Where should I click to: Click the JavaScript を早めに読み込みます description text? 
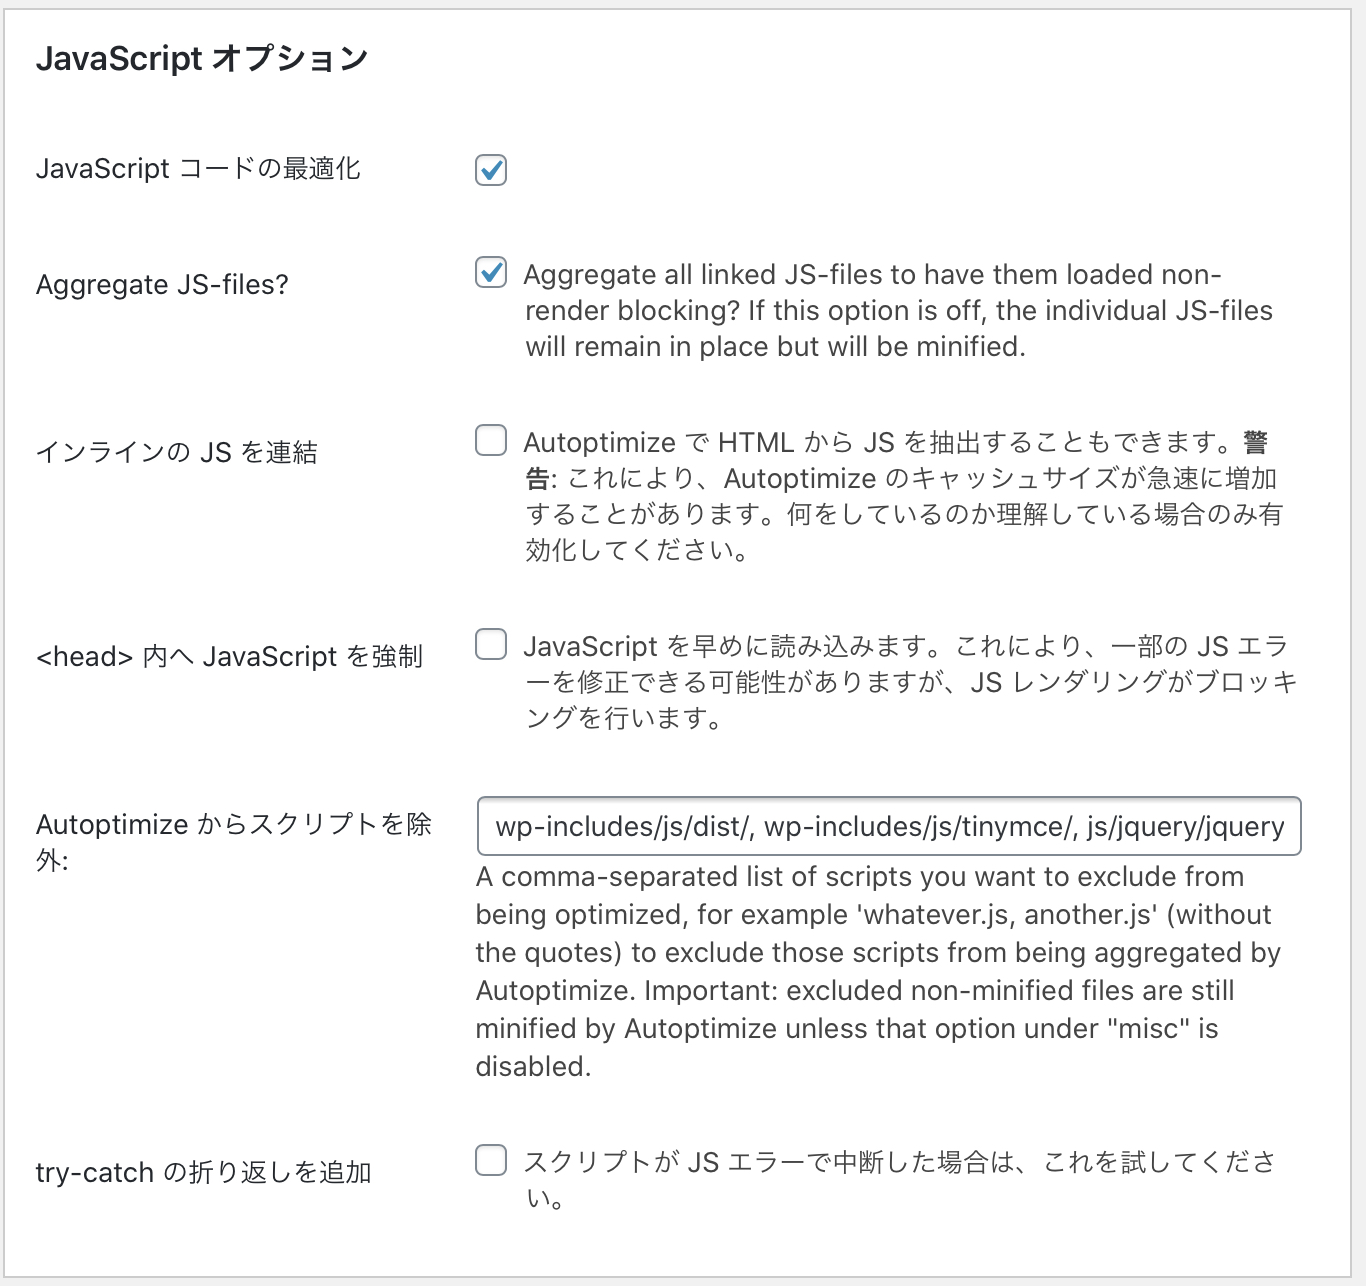click(x=910, y=682)
